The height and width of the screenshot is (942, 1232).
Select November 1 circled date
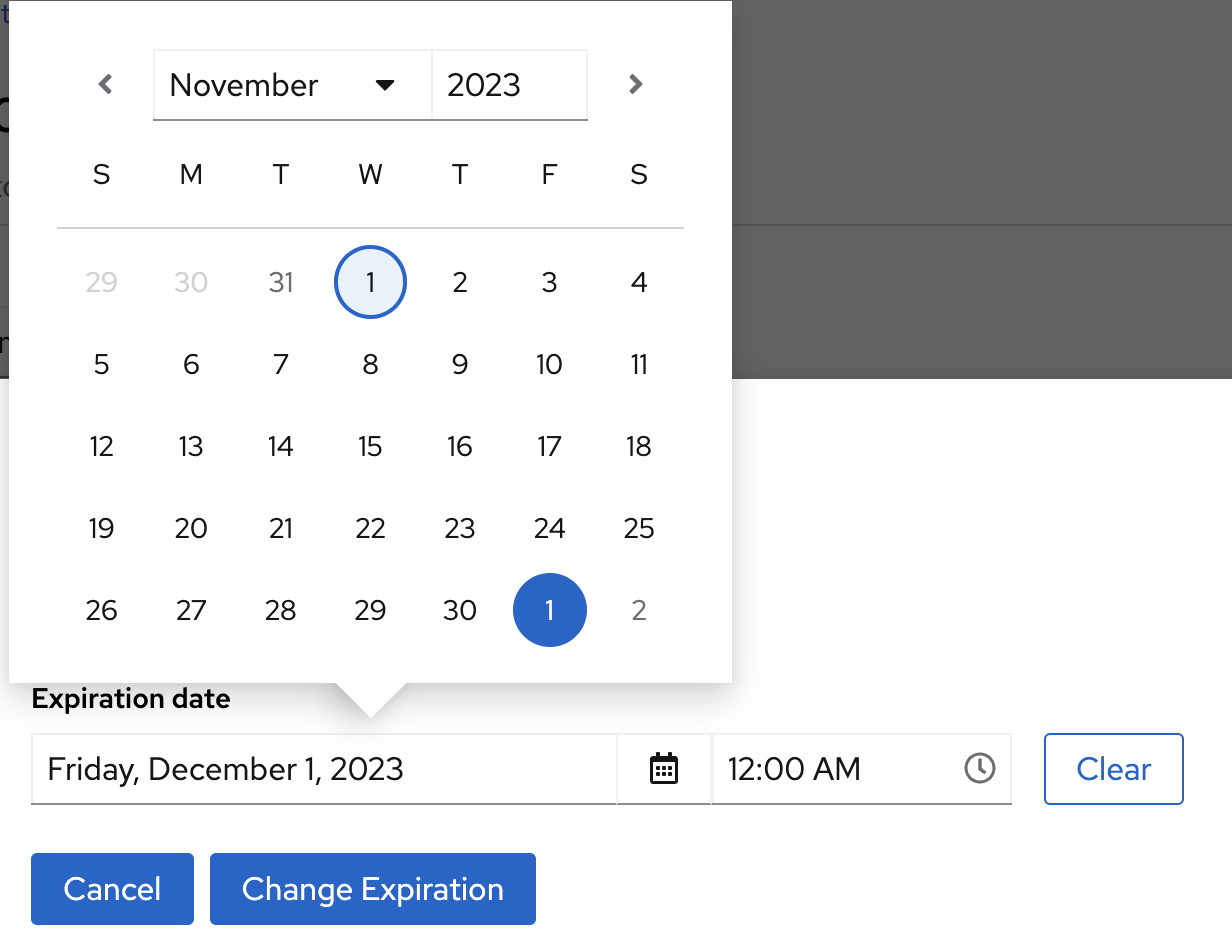point(370,283)
